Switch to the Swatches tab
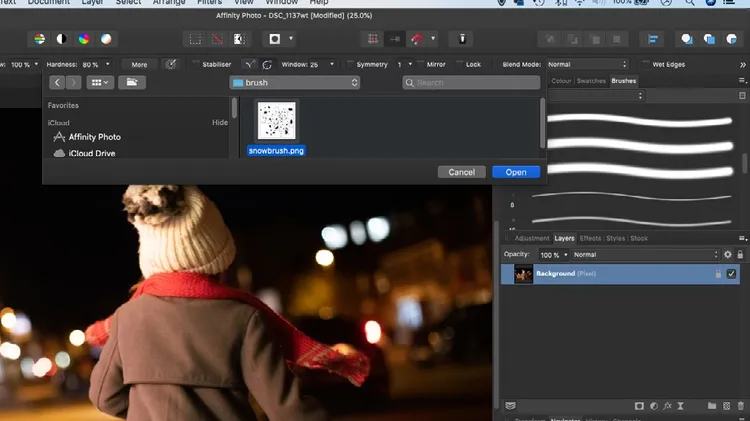Image resolution: width=750 pixels, height=421 pixels. click(x=591, y=81)
